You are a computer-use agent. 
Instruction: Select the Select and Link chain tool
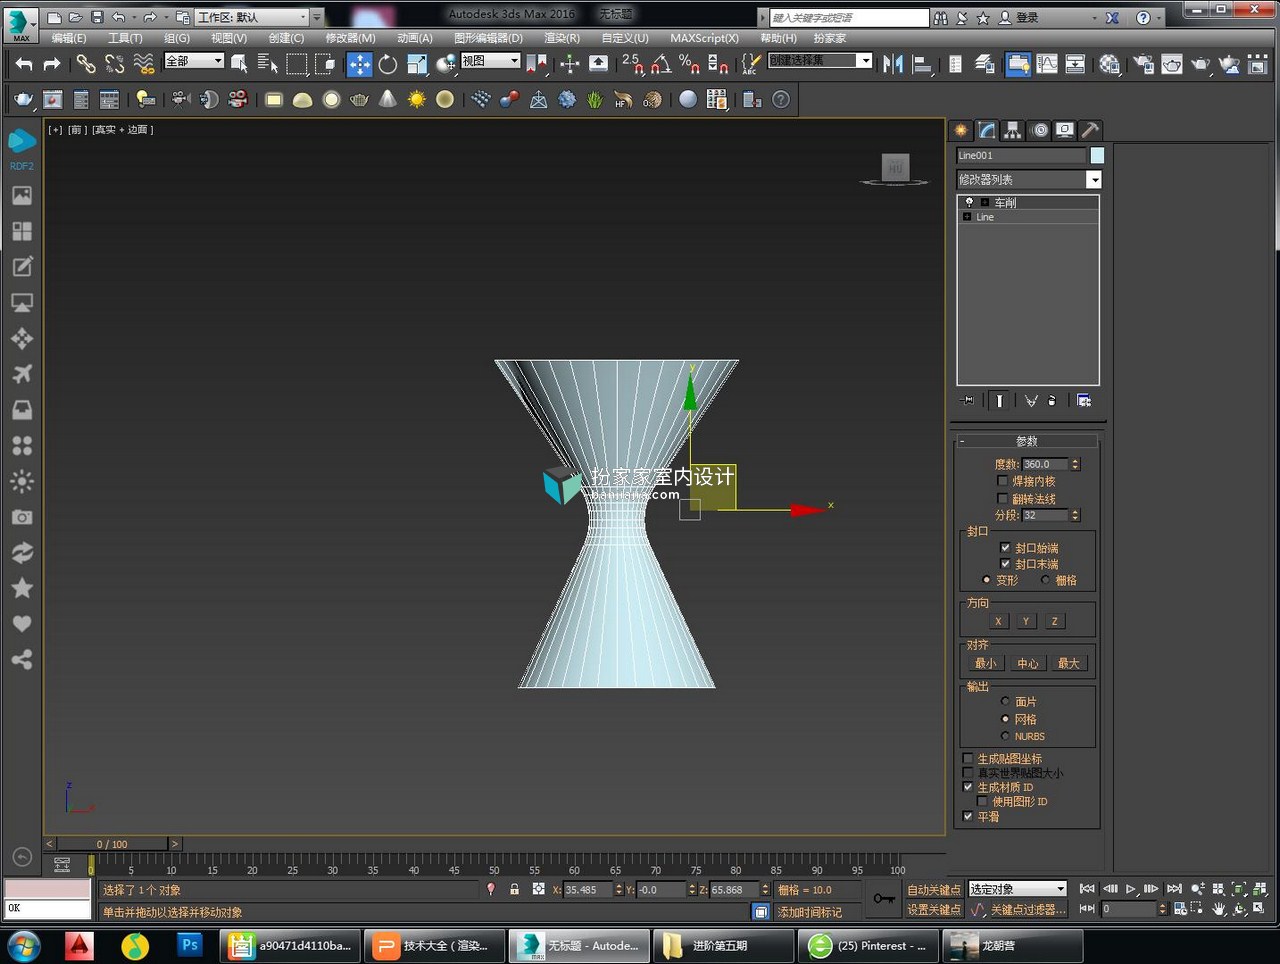pos(87,64)
